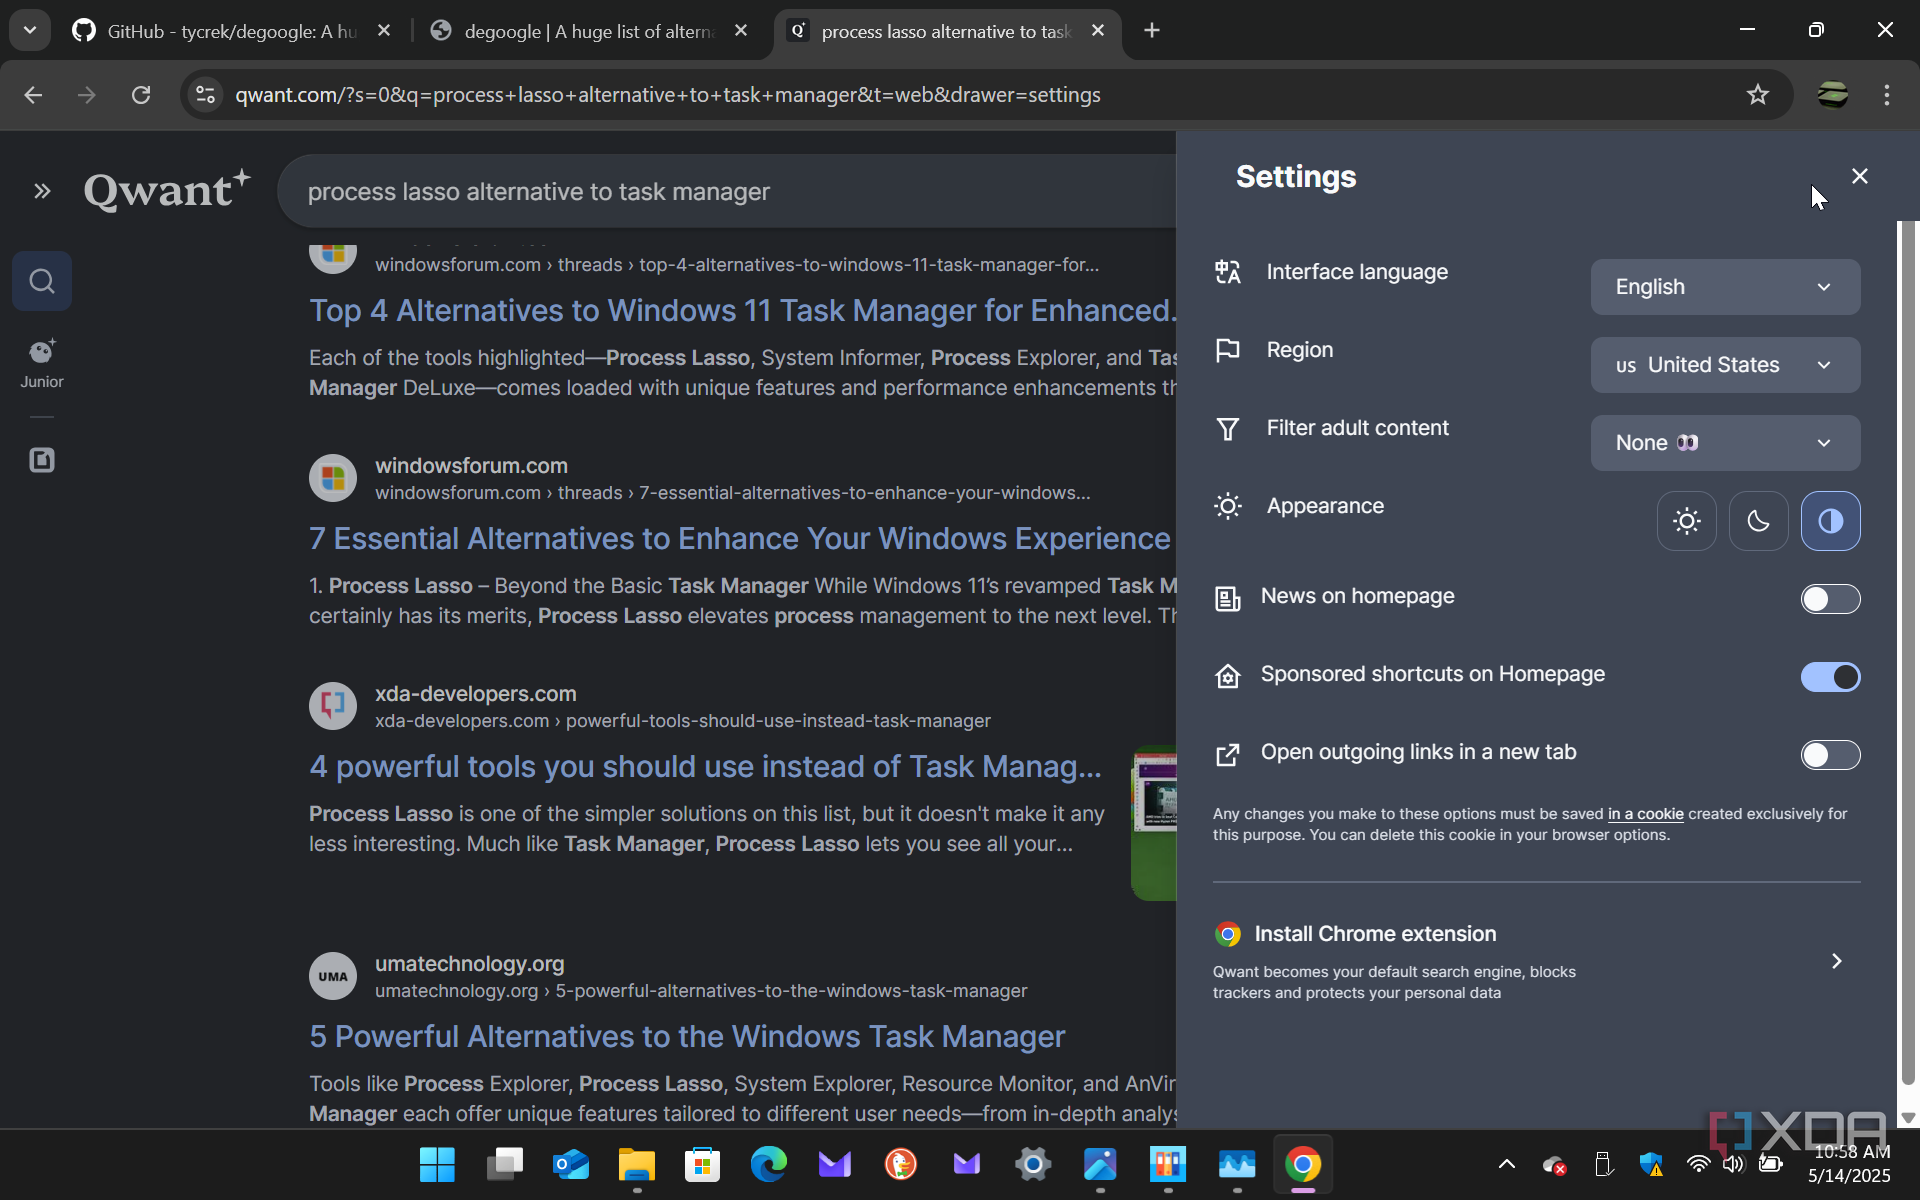Open File Explorer from taskbar
Screen dimensions: 1920x1200
pos(636,1164)
